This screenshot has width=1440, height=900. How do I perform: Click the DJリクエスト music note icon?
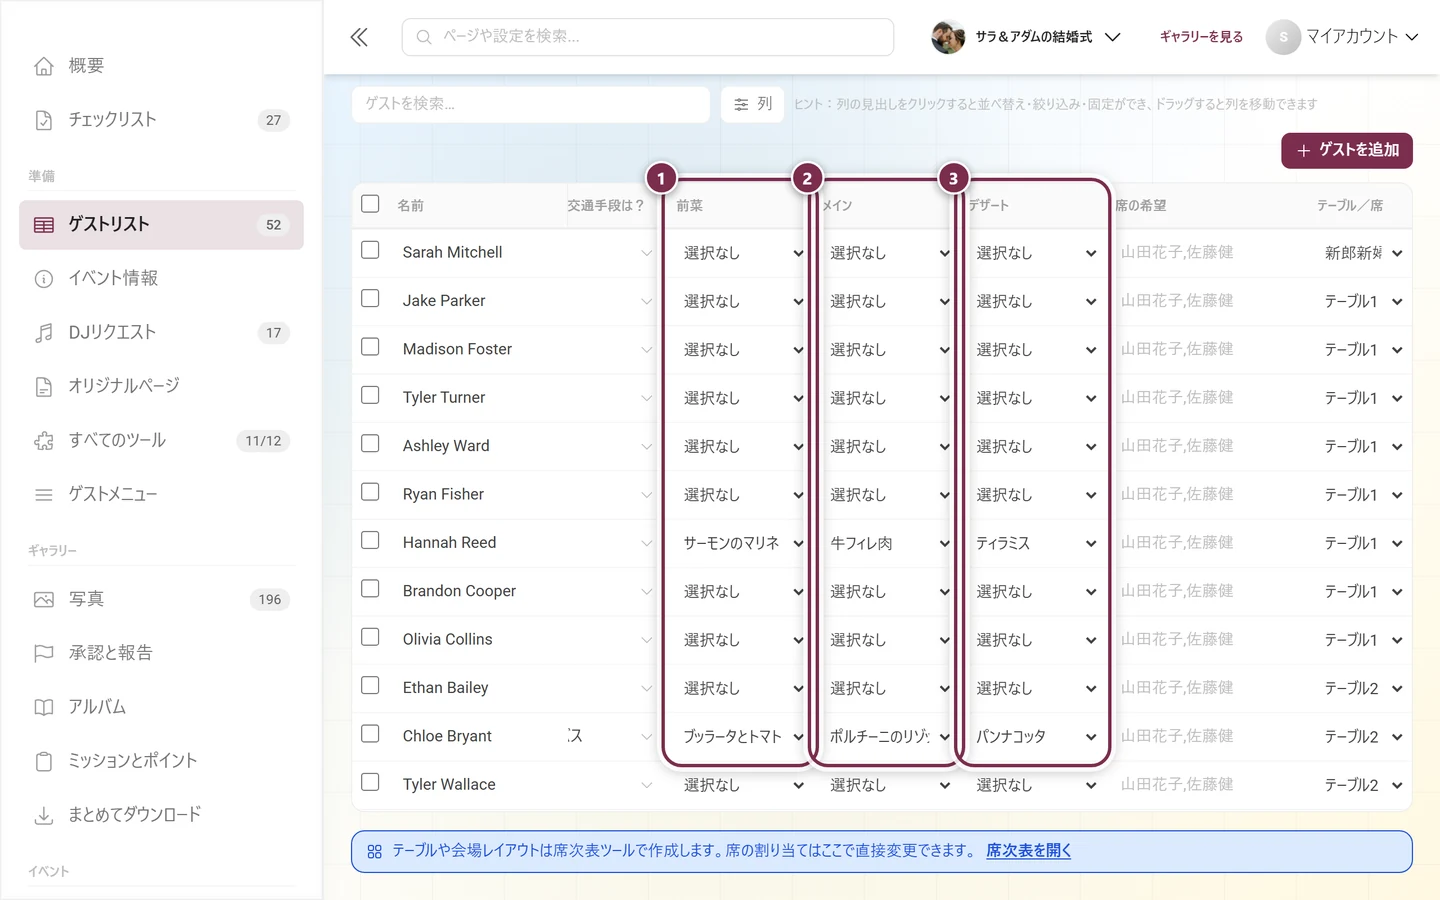[x=44, y=333]
